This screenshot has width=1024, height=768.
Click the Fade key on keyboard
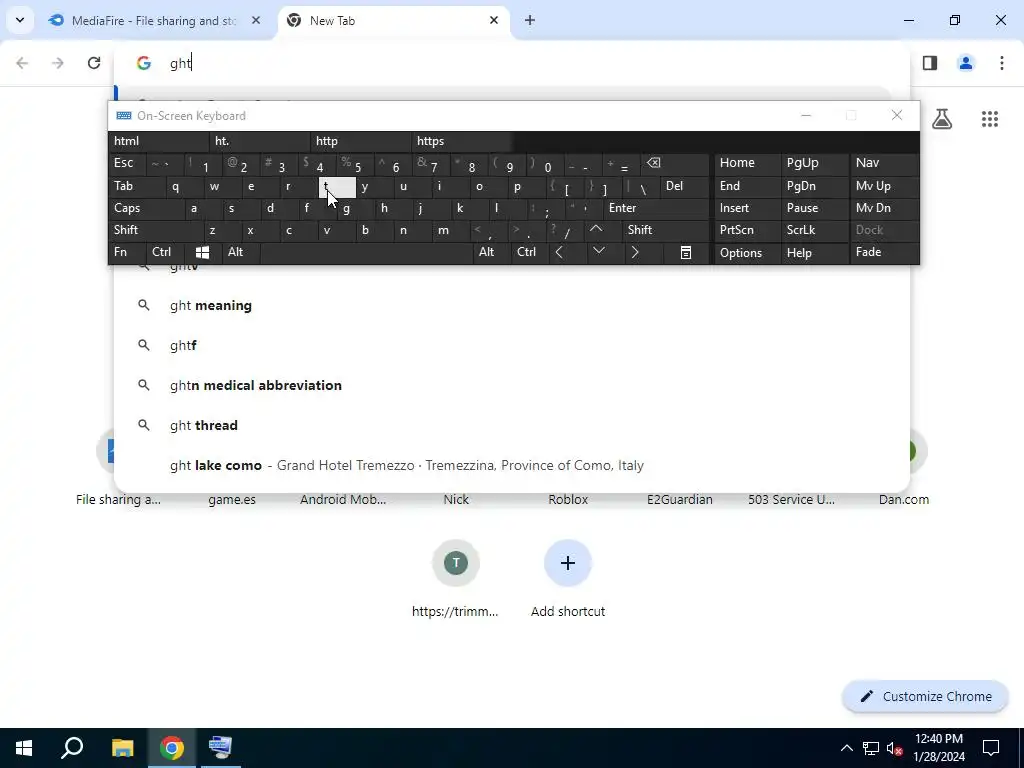click(884, 253)
